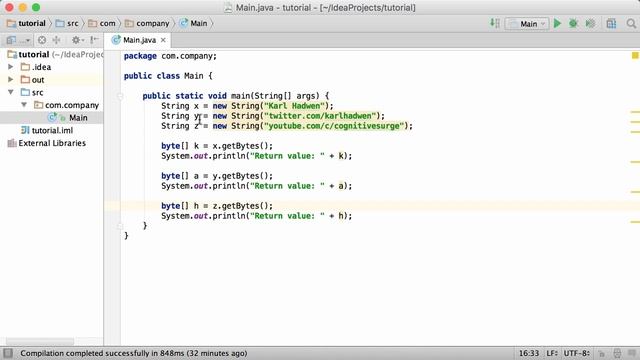The image size is (640, 360).
Task: Click the Make Project build icon
Action: click(x=495, y=23)
